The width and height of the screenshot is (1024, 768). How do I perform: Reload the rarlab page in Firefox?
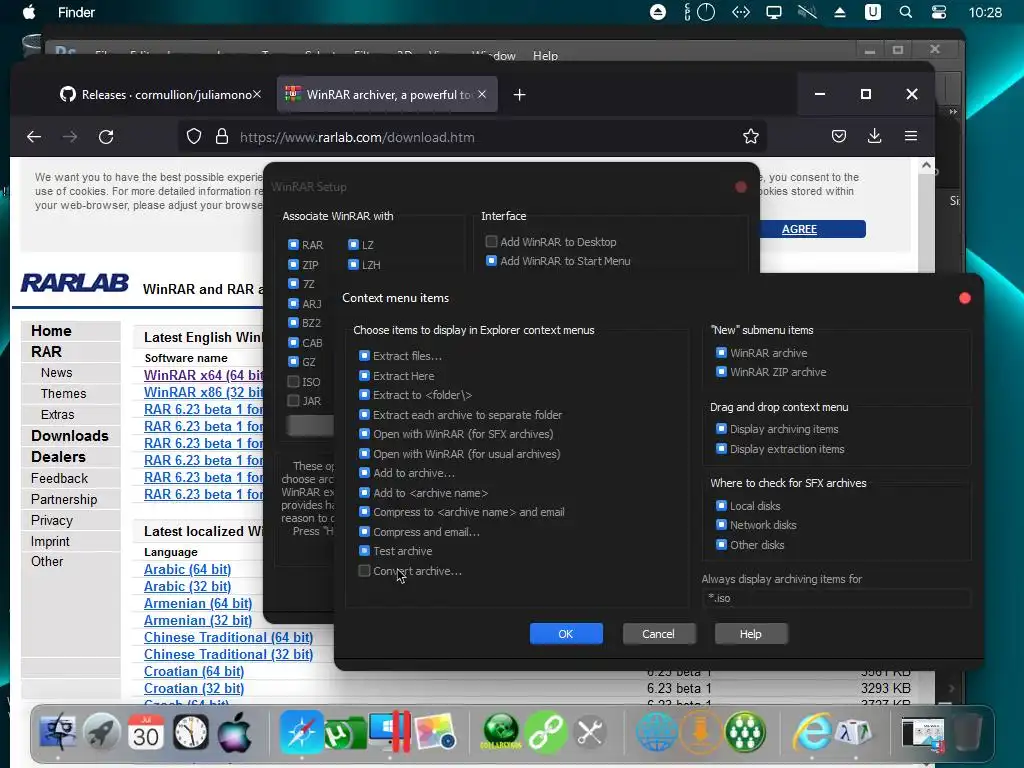106,136
